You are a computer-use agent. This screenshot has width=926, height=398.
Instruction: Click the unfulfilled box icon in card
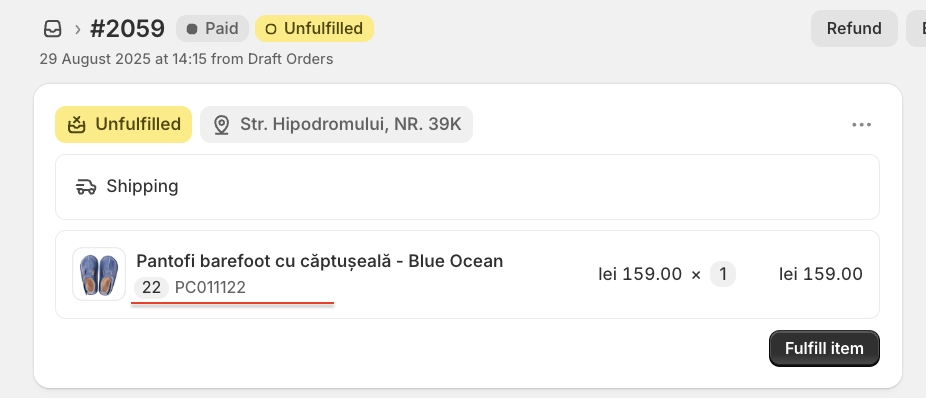tap(77, 125)
